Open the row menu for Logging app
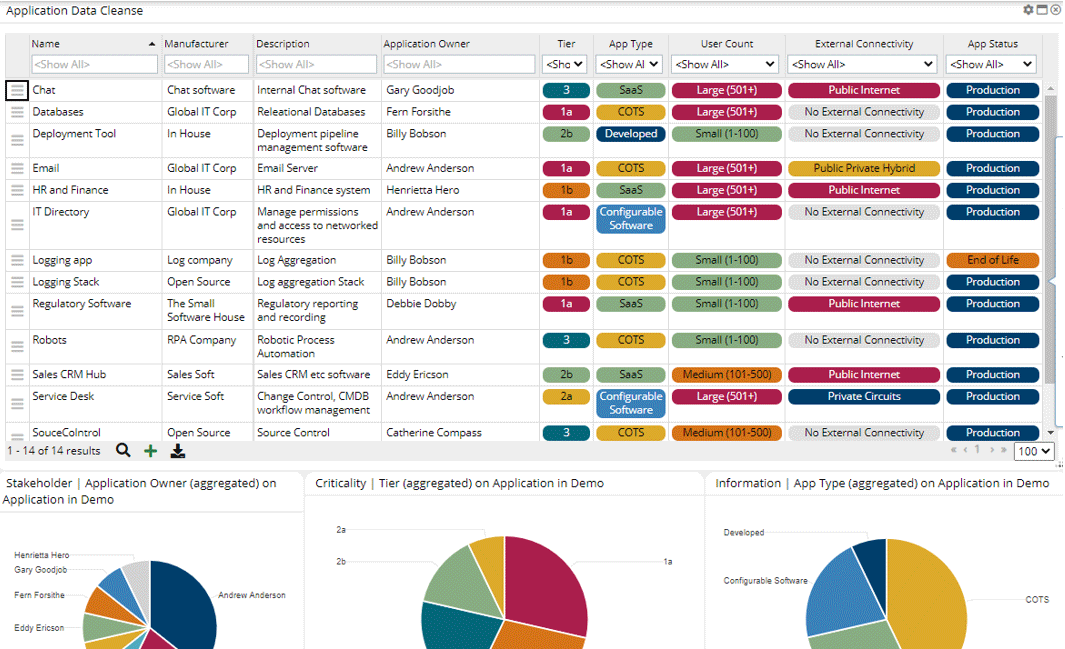The width and height of the screenshot is (1065, 649). point(17,260)
